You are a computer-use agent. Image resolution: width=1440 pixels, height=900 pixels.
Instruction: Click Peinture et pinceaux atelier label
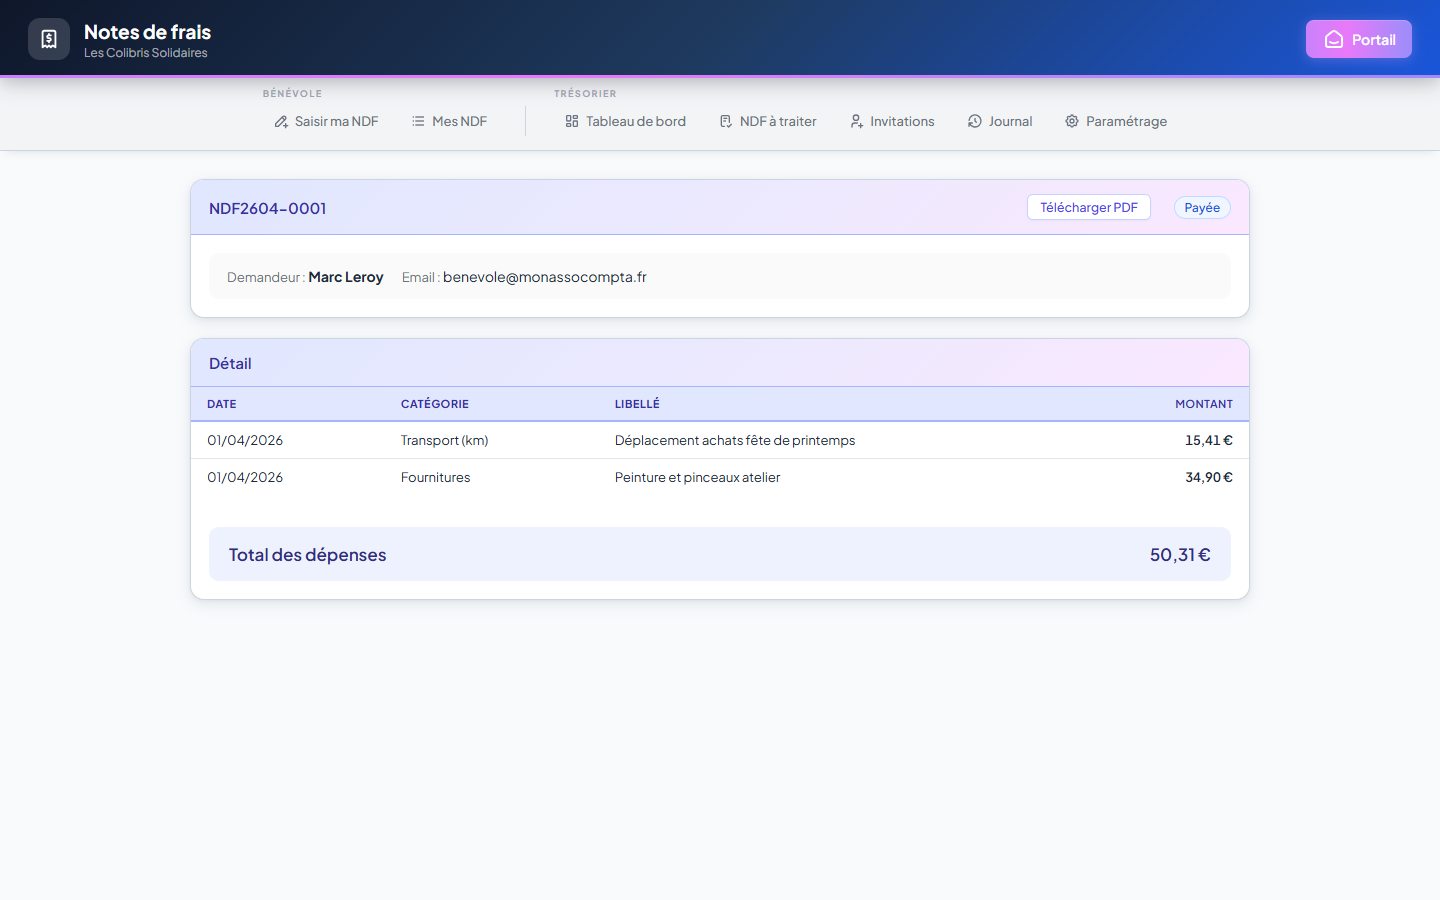[698, 477]
